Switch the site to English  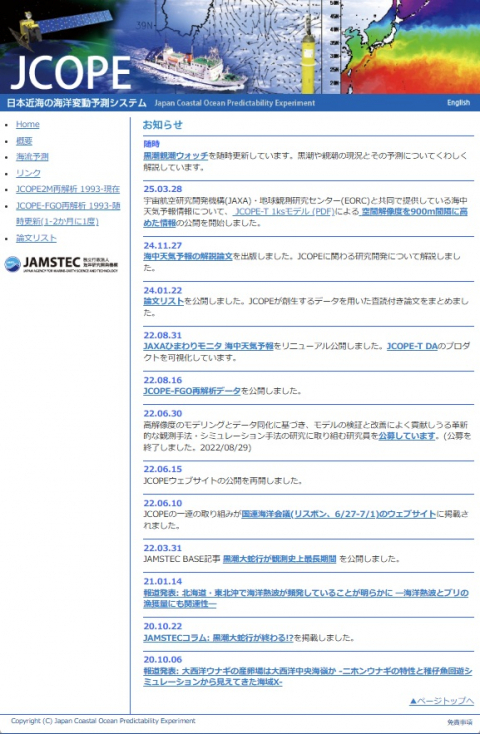[458, 103]
